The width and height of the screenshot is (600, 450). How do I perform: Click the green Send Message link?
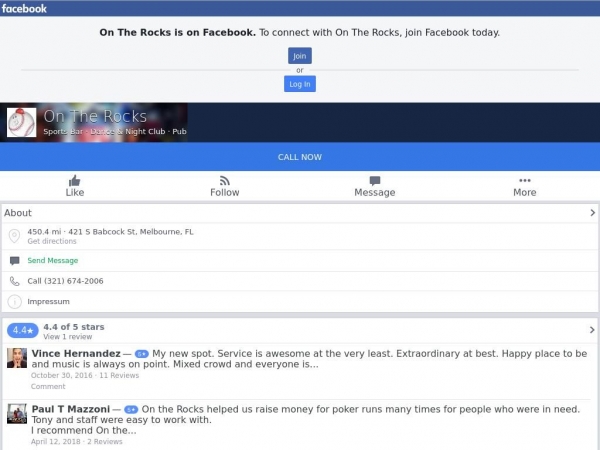click(x=52, y=261)
